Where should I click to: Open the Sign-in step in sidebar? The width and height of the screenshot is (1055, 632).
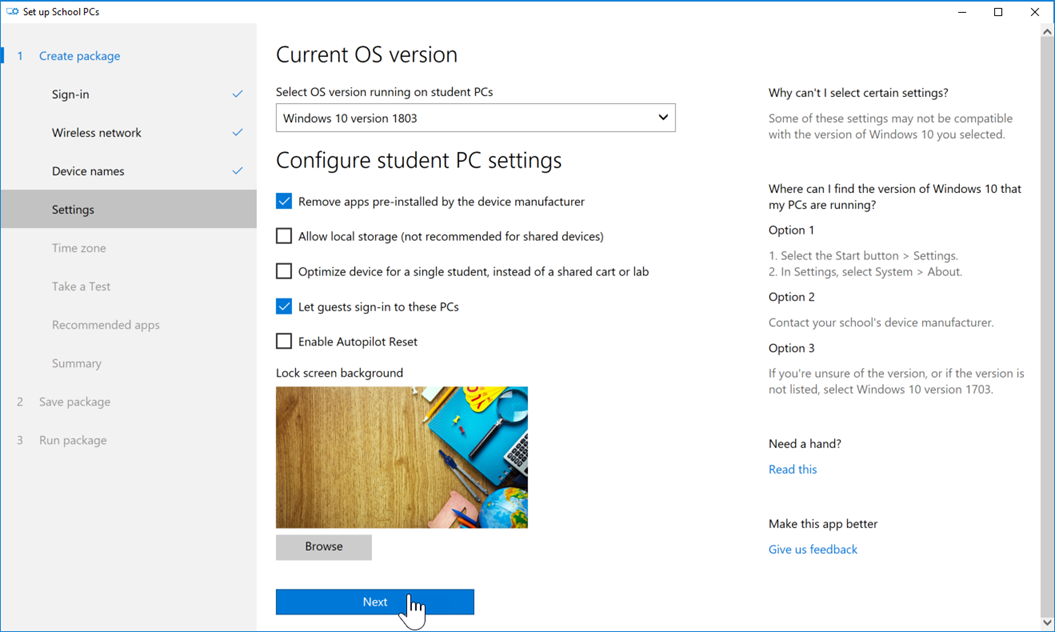pos(71,94)
